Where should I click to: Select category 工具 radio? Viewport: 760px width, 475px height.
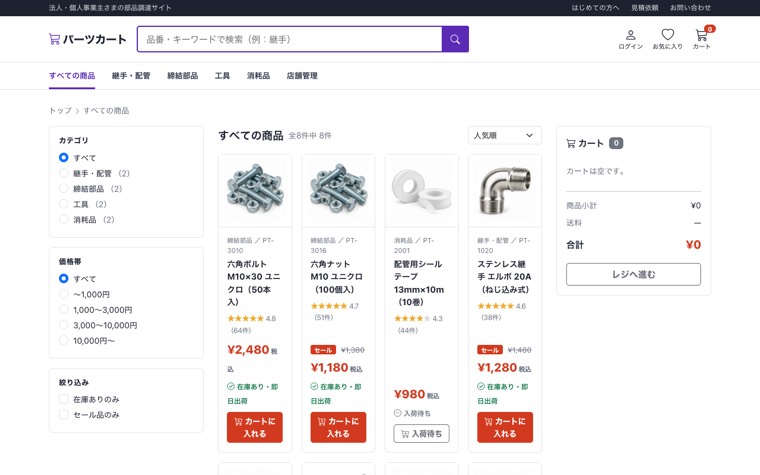[x=63, y=204]
